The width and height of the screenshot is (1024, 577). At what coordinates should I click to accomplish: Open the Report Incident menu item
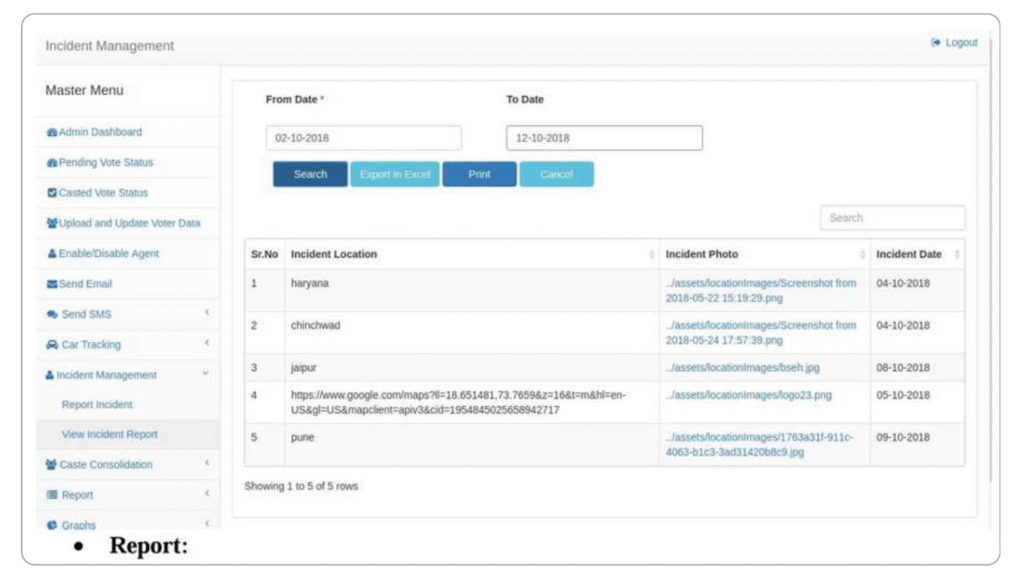coord(97,405)
